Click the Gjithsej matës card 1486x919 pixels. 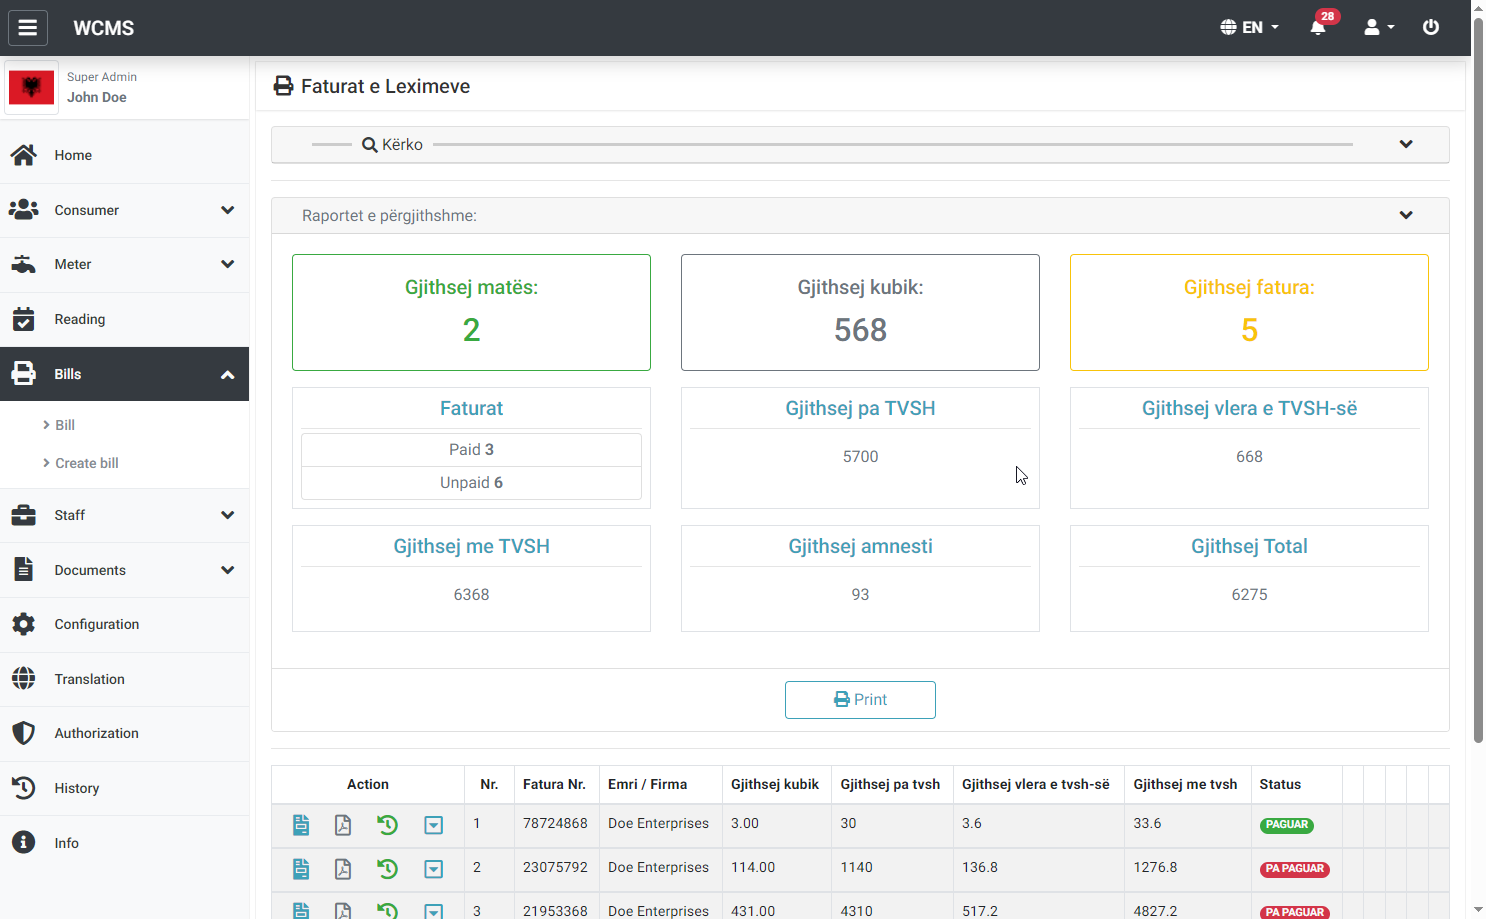click(x=471, y=312)
